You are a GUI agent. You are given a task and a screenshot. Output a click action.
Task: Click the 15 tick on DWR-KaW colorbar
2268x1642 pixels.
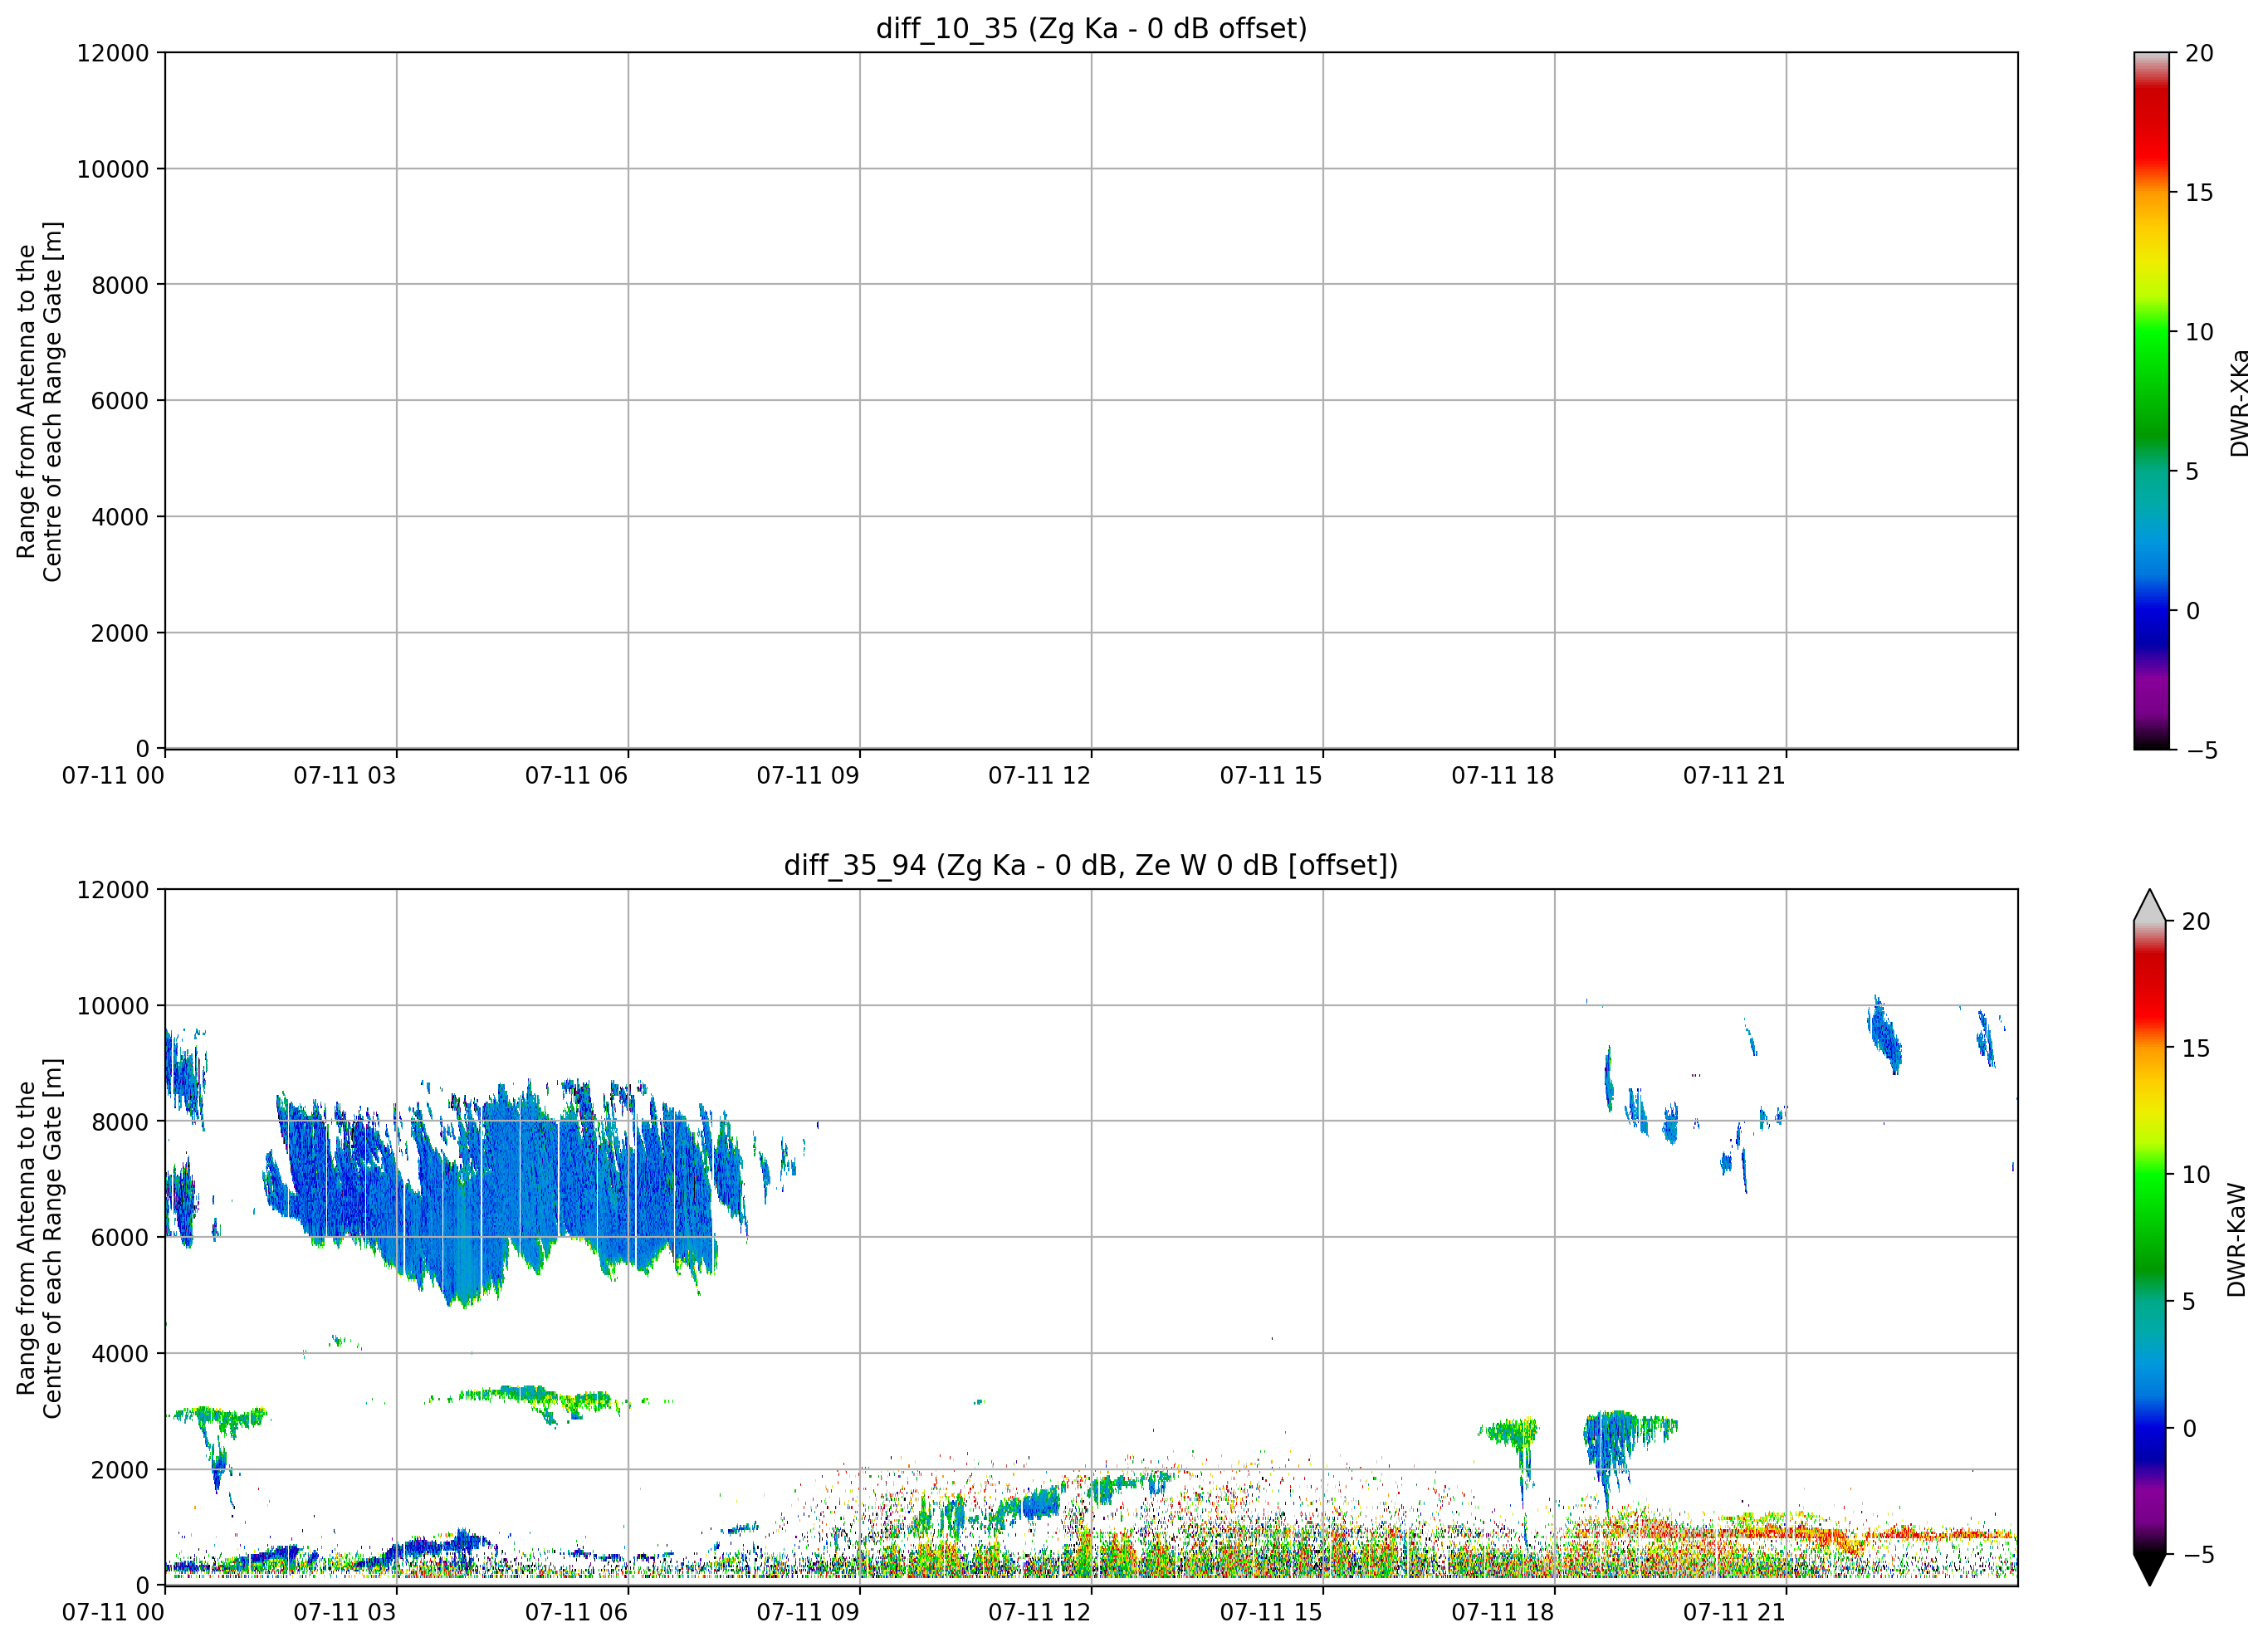coord(2195,1048)
